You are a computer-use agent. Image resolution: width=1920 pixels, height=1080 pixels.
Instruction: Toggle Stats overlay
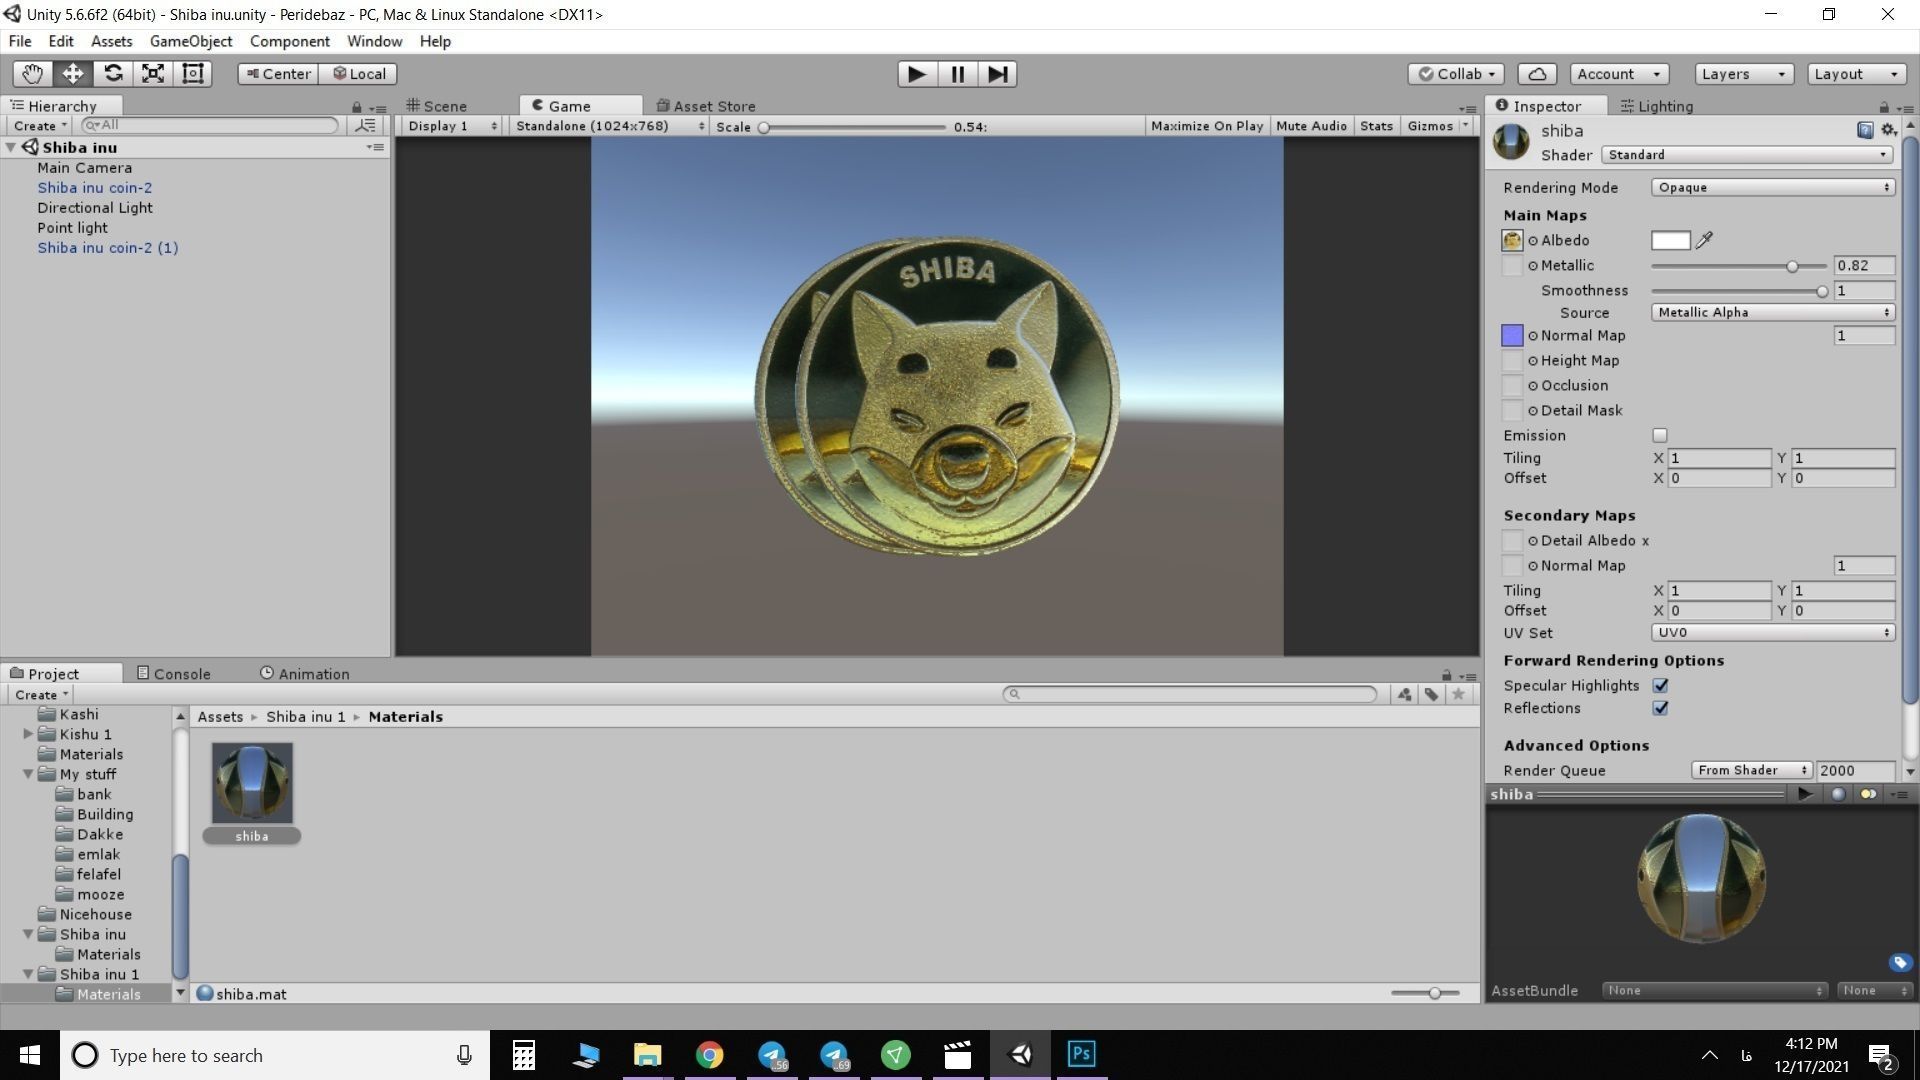(x=1376, y=126)
